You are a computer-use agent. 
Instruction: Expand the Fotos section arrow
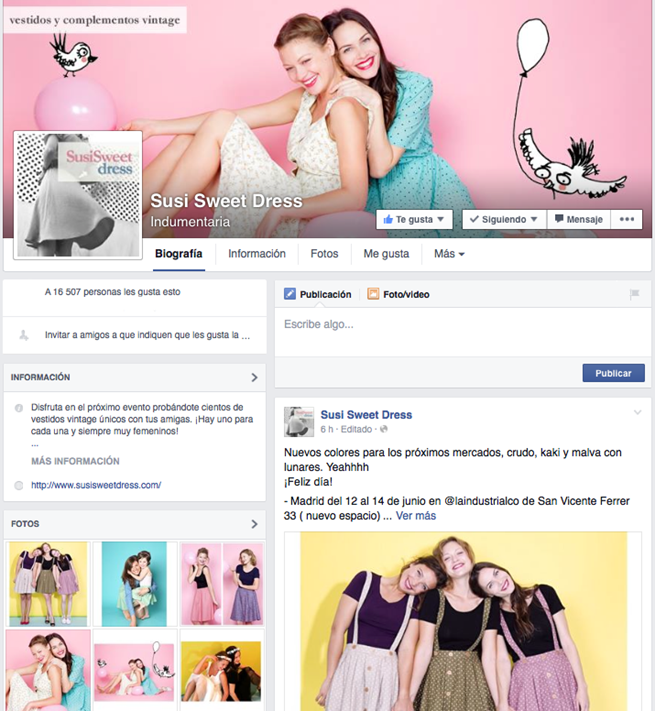[x=254, y=524]
